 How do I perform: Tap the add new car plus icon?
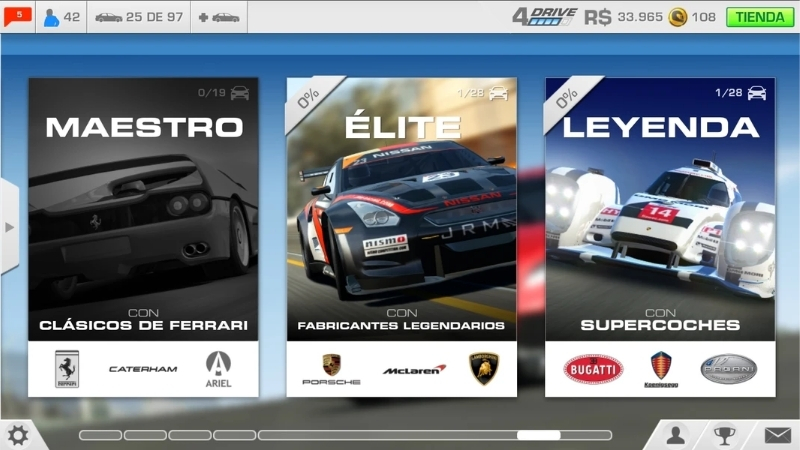coord(219,17)
